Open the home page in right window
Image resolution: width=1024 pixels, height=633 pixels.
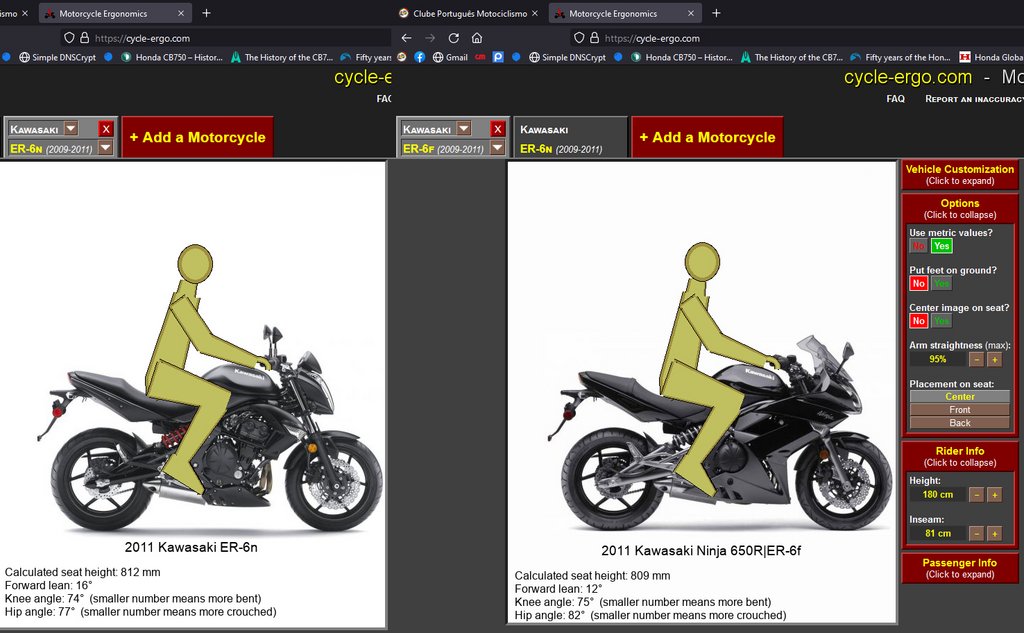[477, 38]
